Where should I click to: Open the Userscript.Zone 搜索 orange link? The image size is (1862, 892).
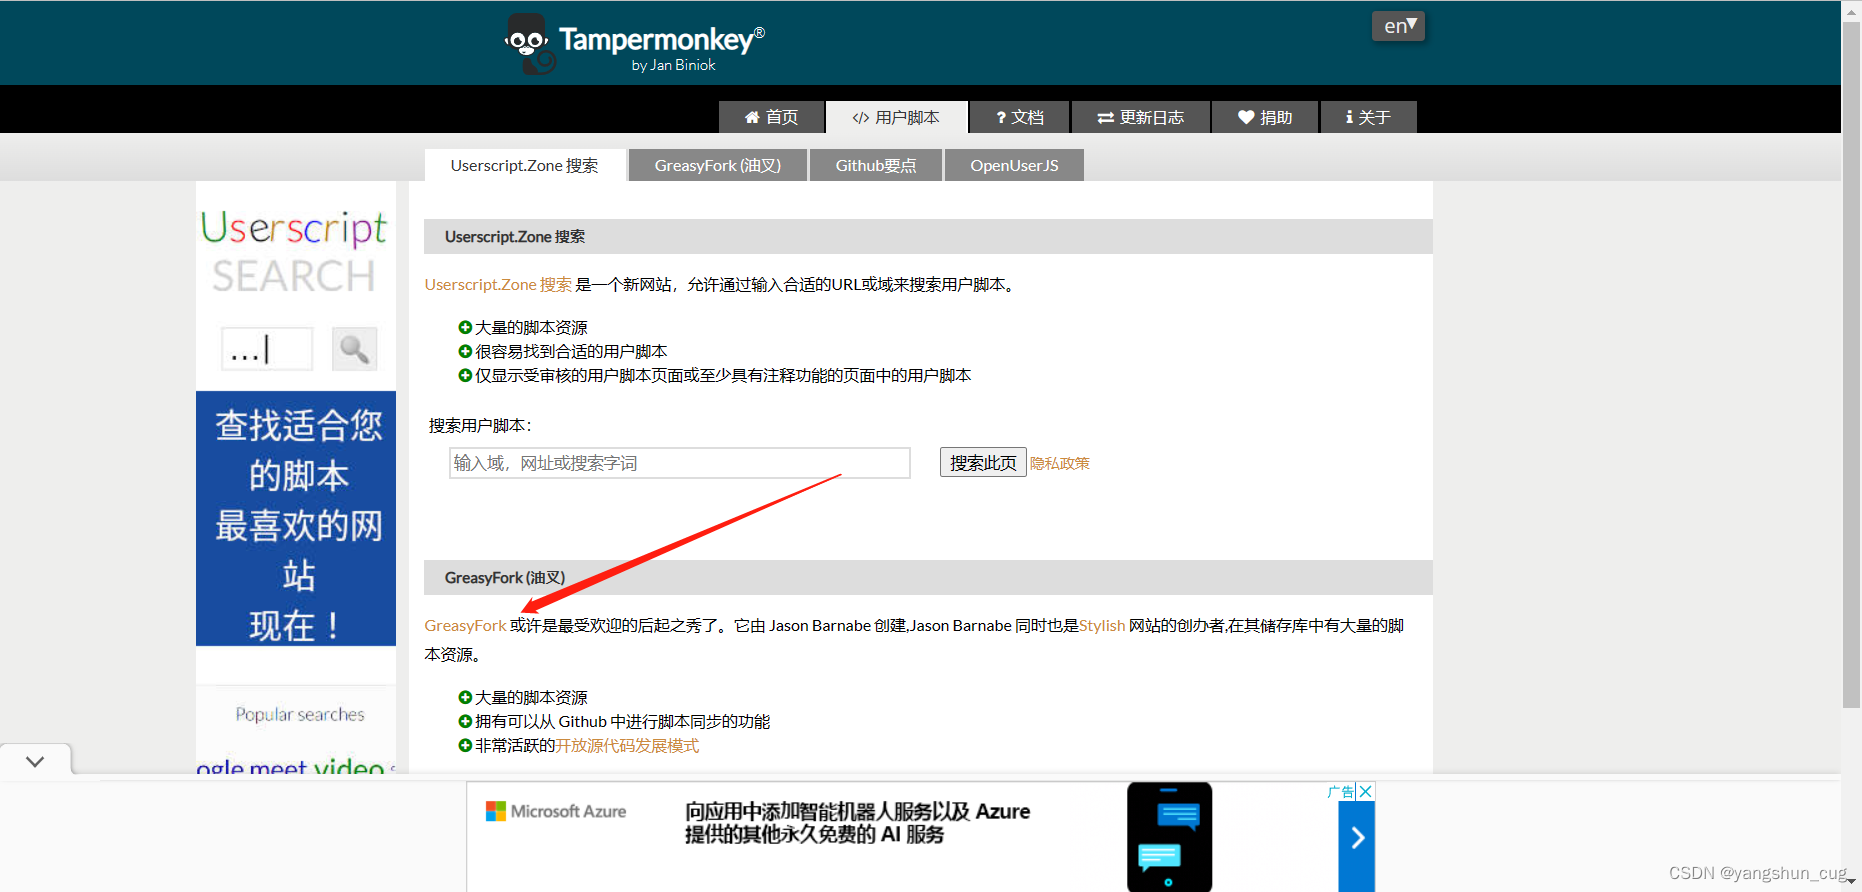(x=498, y=285)
